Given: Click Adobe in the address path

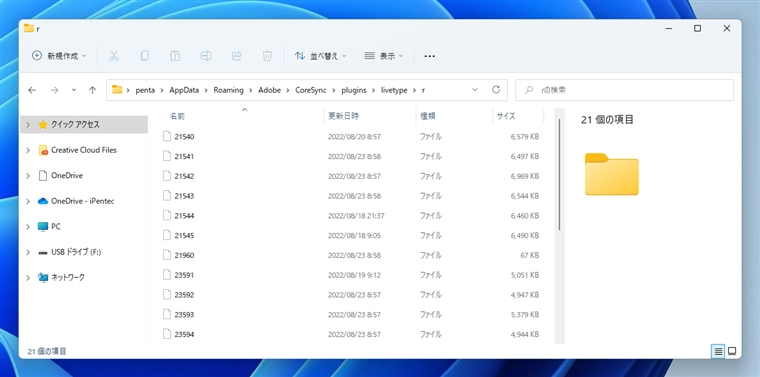Looking at the screenshot, I should 269,90.
